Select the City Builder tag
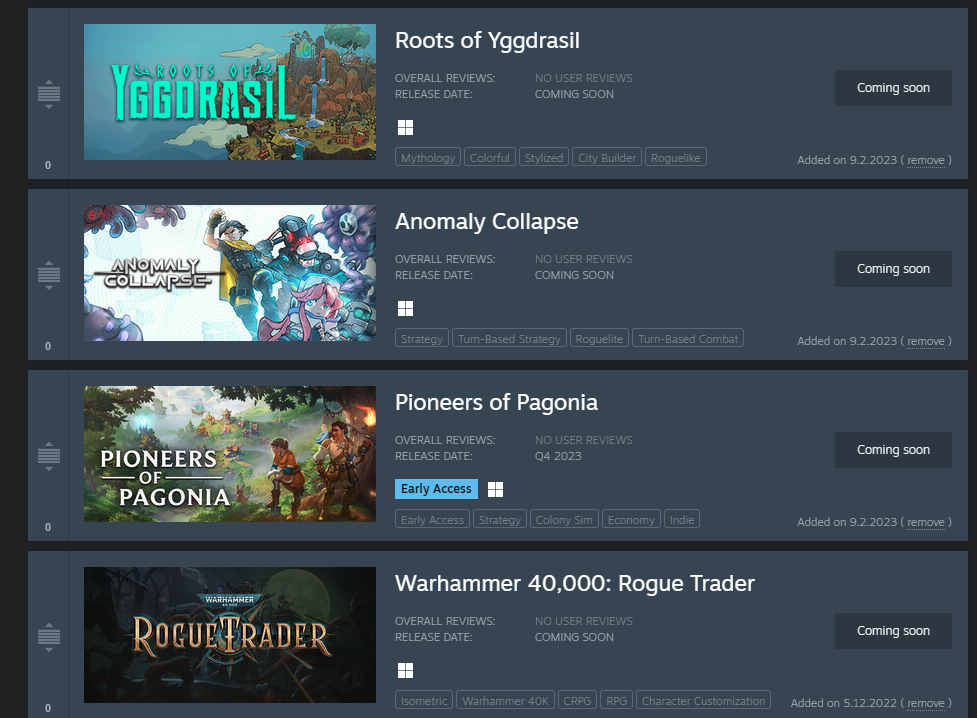The height and width of the screenshot is (718, 977). pos(607,158)
